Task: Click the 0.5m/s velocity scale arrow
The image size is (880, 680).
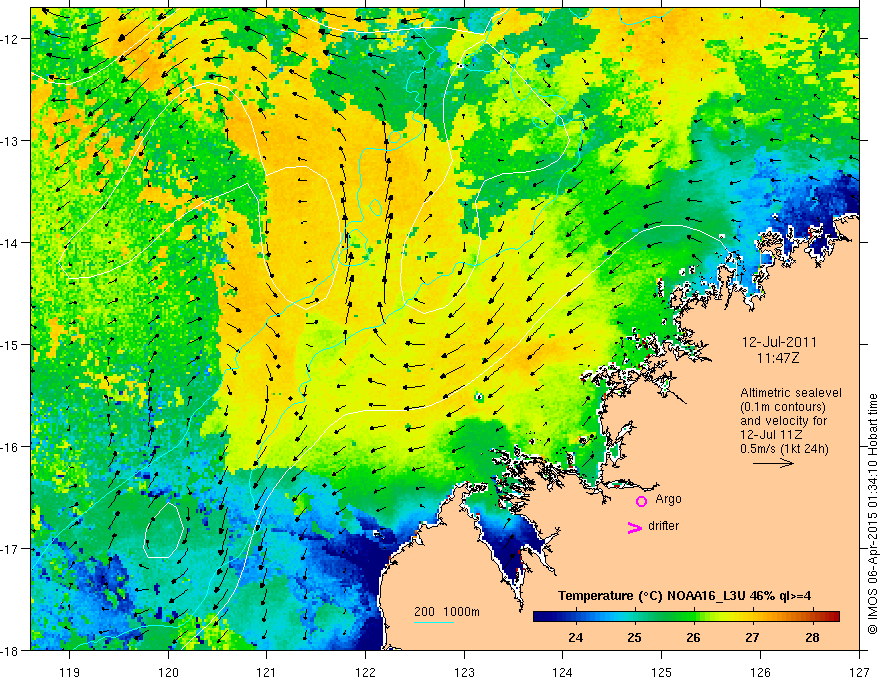Action: pyautogui.click(x=773, y=463)
